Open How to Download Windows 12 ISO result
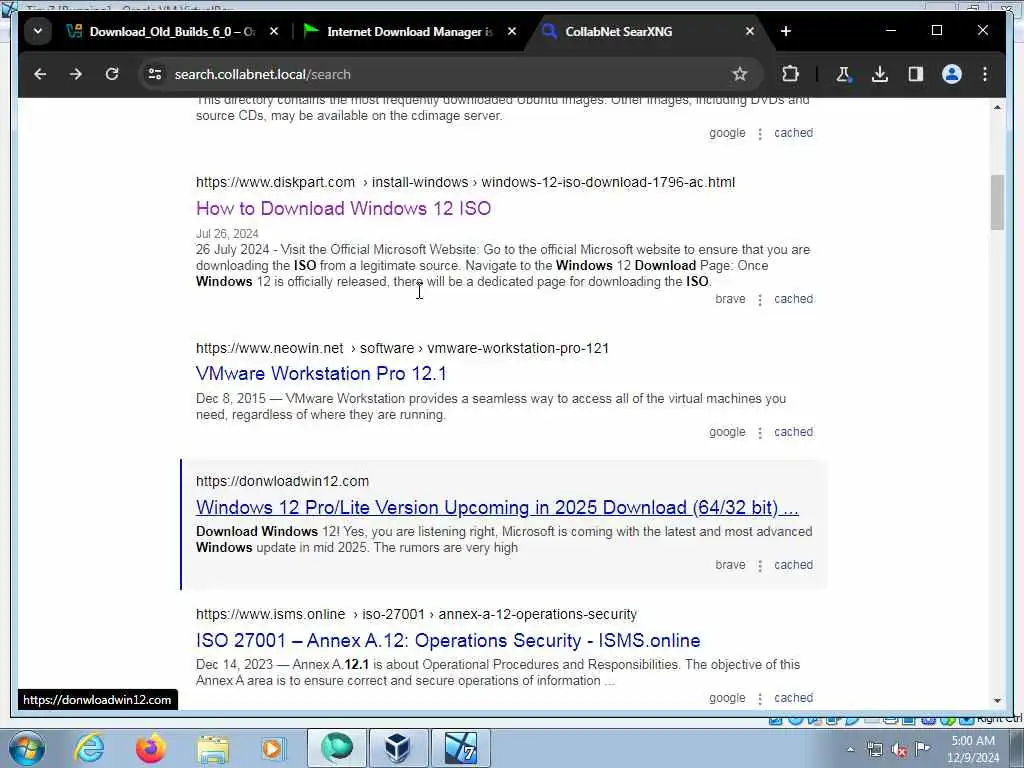The width and height of the screenshot is (1024, 768). [344, 208]
